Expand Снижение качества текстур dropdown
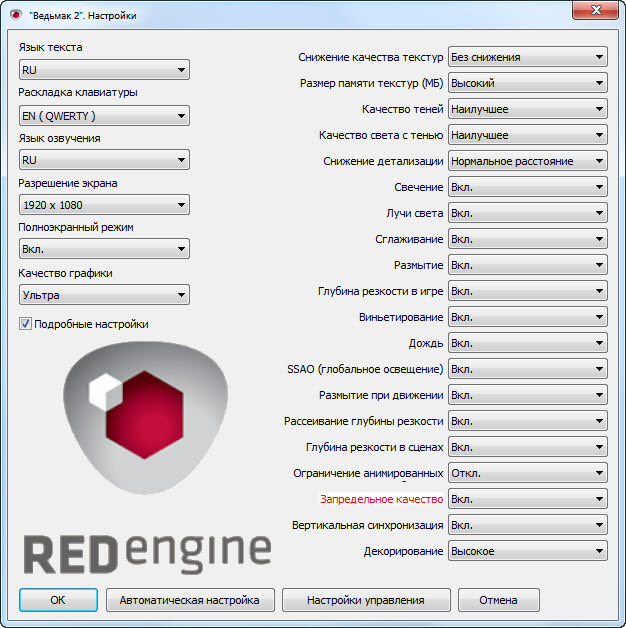Image resolution: width=626 pixels, height=628 pixels. click(x=527, y=57)
